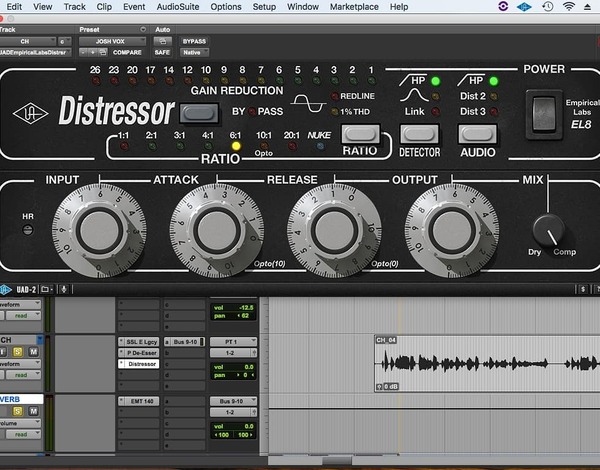
Task: Click the preset settings copy icon next to plus
Action: coord(102,52)
